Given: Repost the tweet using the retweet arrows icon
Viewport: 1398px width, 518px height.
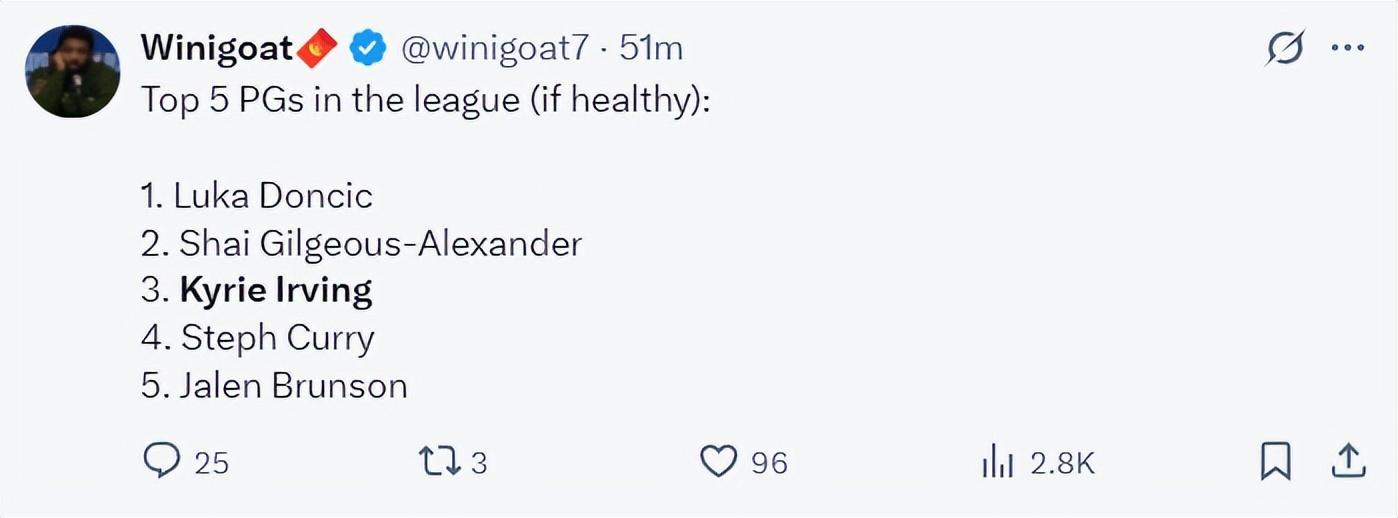Looking at the screenshot, I should coord(439,462).
